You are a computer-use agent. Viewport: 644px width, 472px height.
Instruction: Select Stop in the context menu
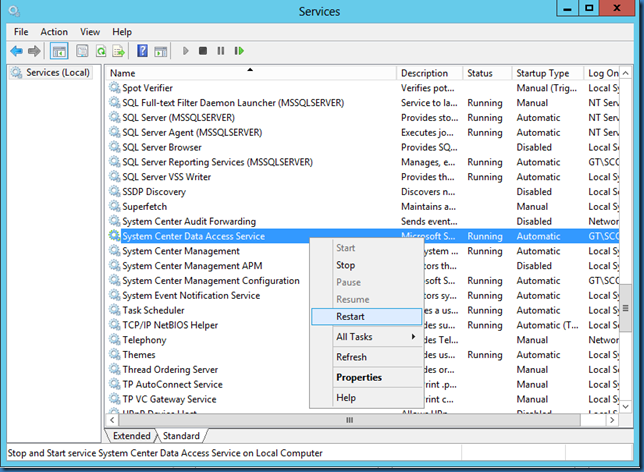tap(345, 266)
